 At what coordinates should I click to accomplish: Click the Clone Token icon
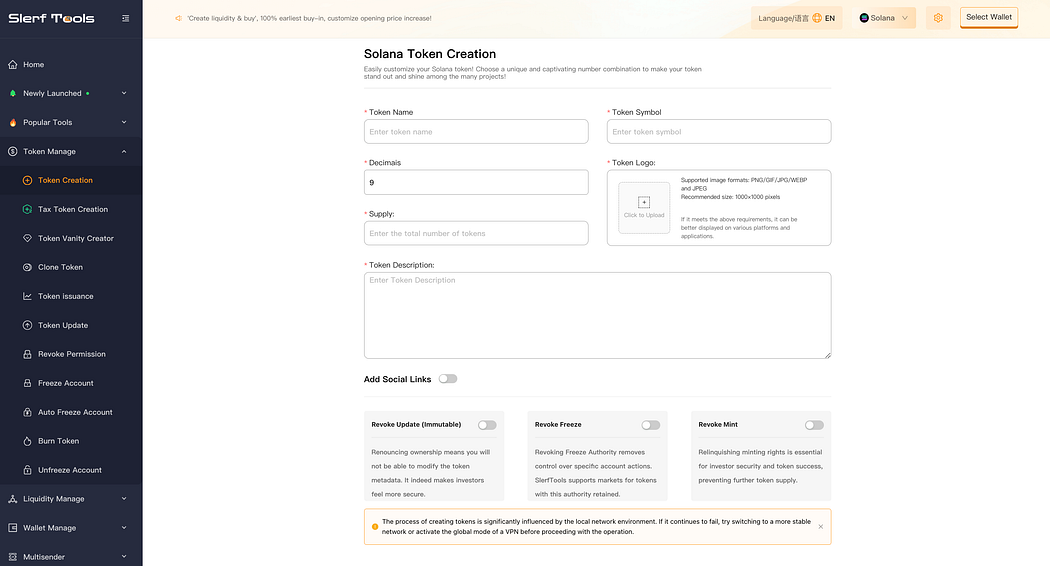pos(27,267)
